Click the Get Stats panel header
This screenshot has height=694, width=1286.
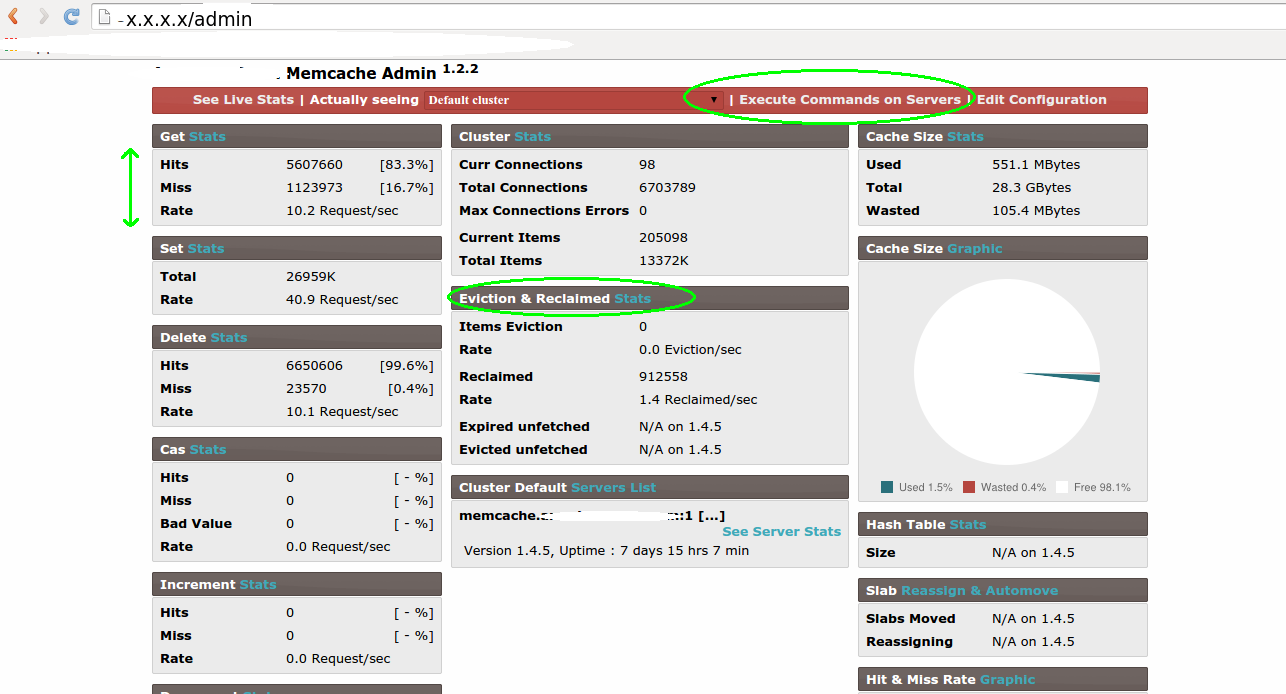coord(297,136)
